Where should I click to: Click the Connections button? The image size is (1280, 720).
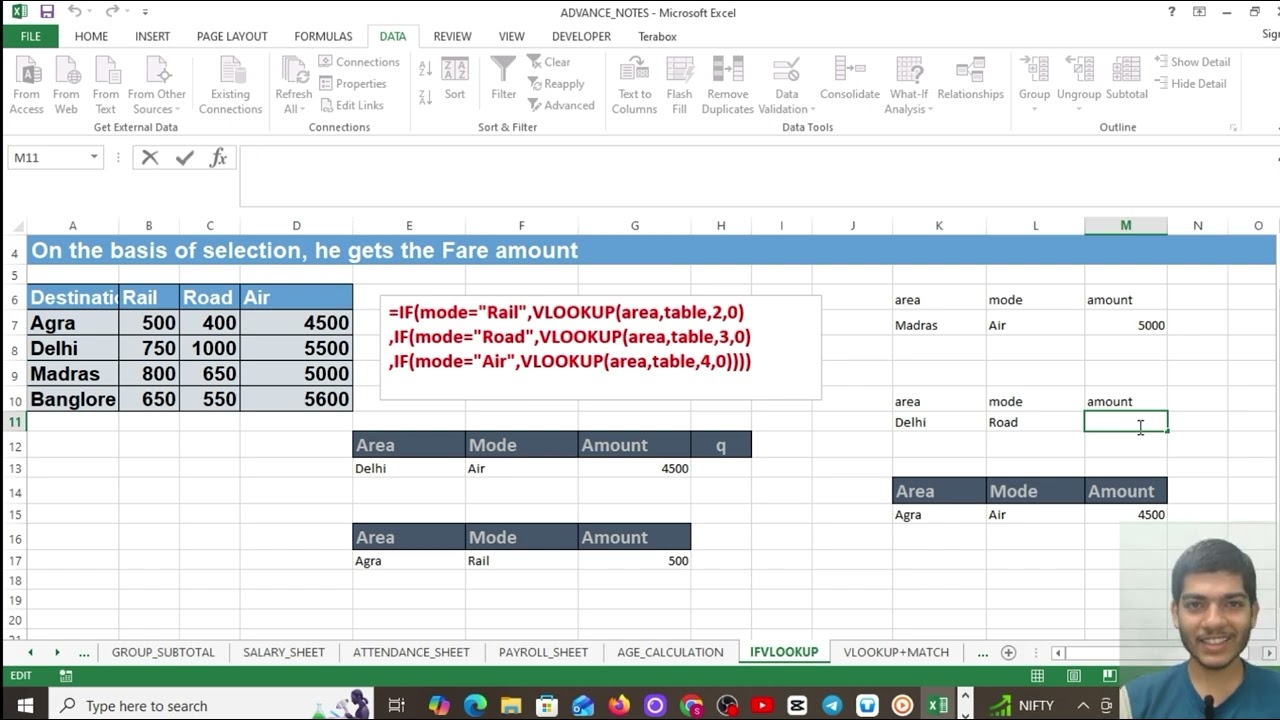(x=359, y=62)
